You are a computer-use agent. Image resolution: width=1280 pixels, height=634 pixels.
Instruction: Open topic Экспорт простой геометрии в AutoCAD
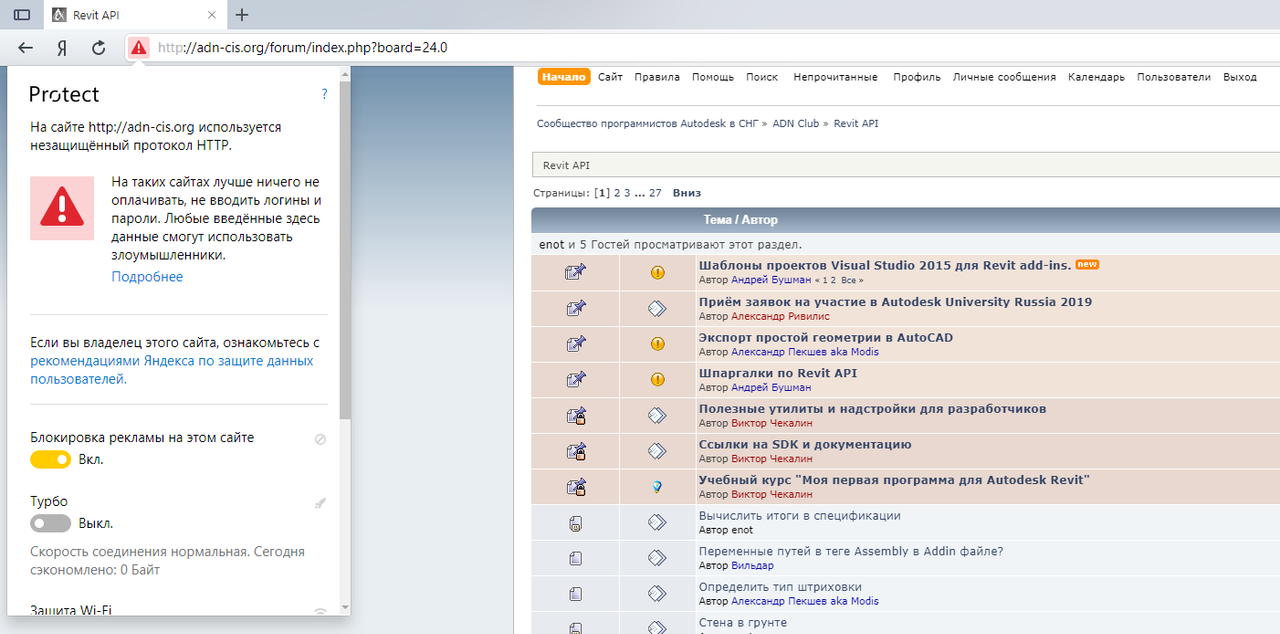click(826, 337)
